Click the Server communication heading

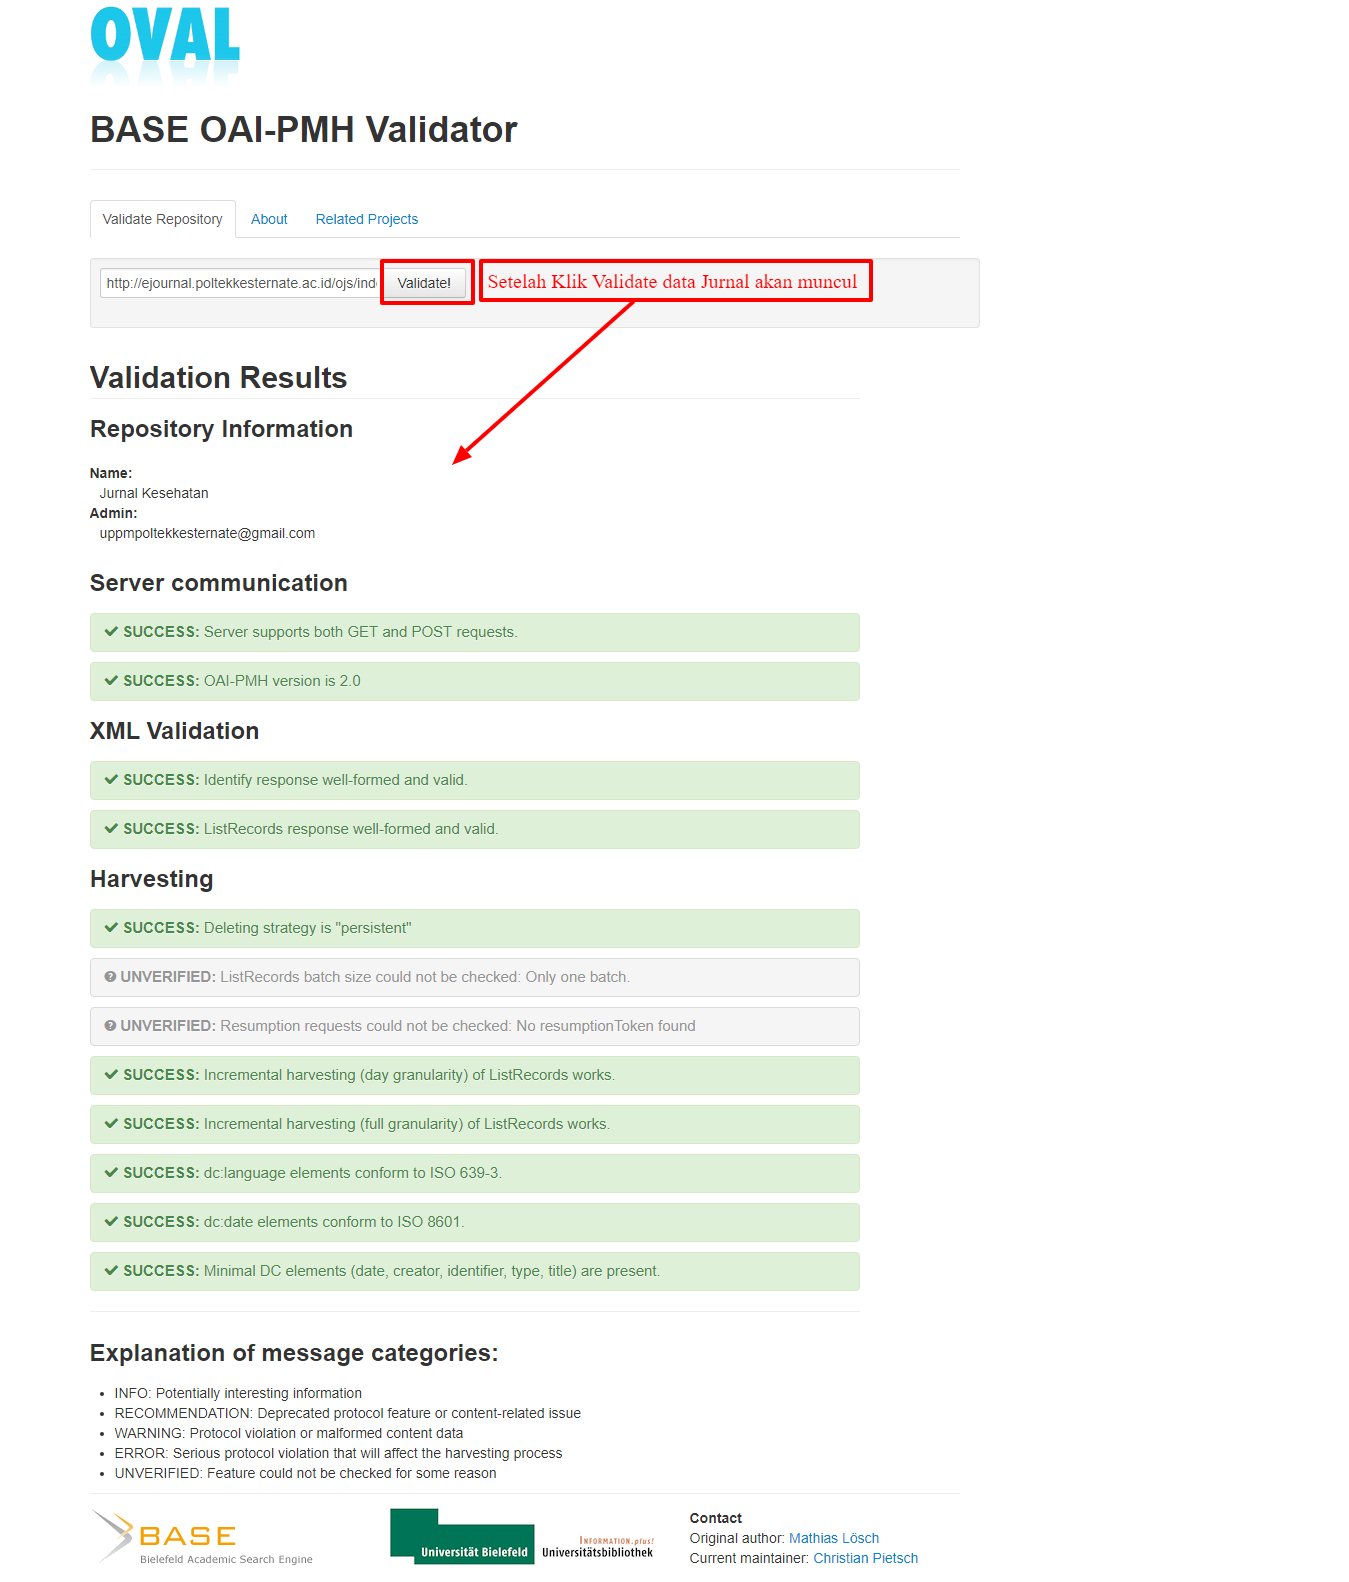point(219,583)
